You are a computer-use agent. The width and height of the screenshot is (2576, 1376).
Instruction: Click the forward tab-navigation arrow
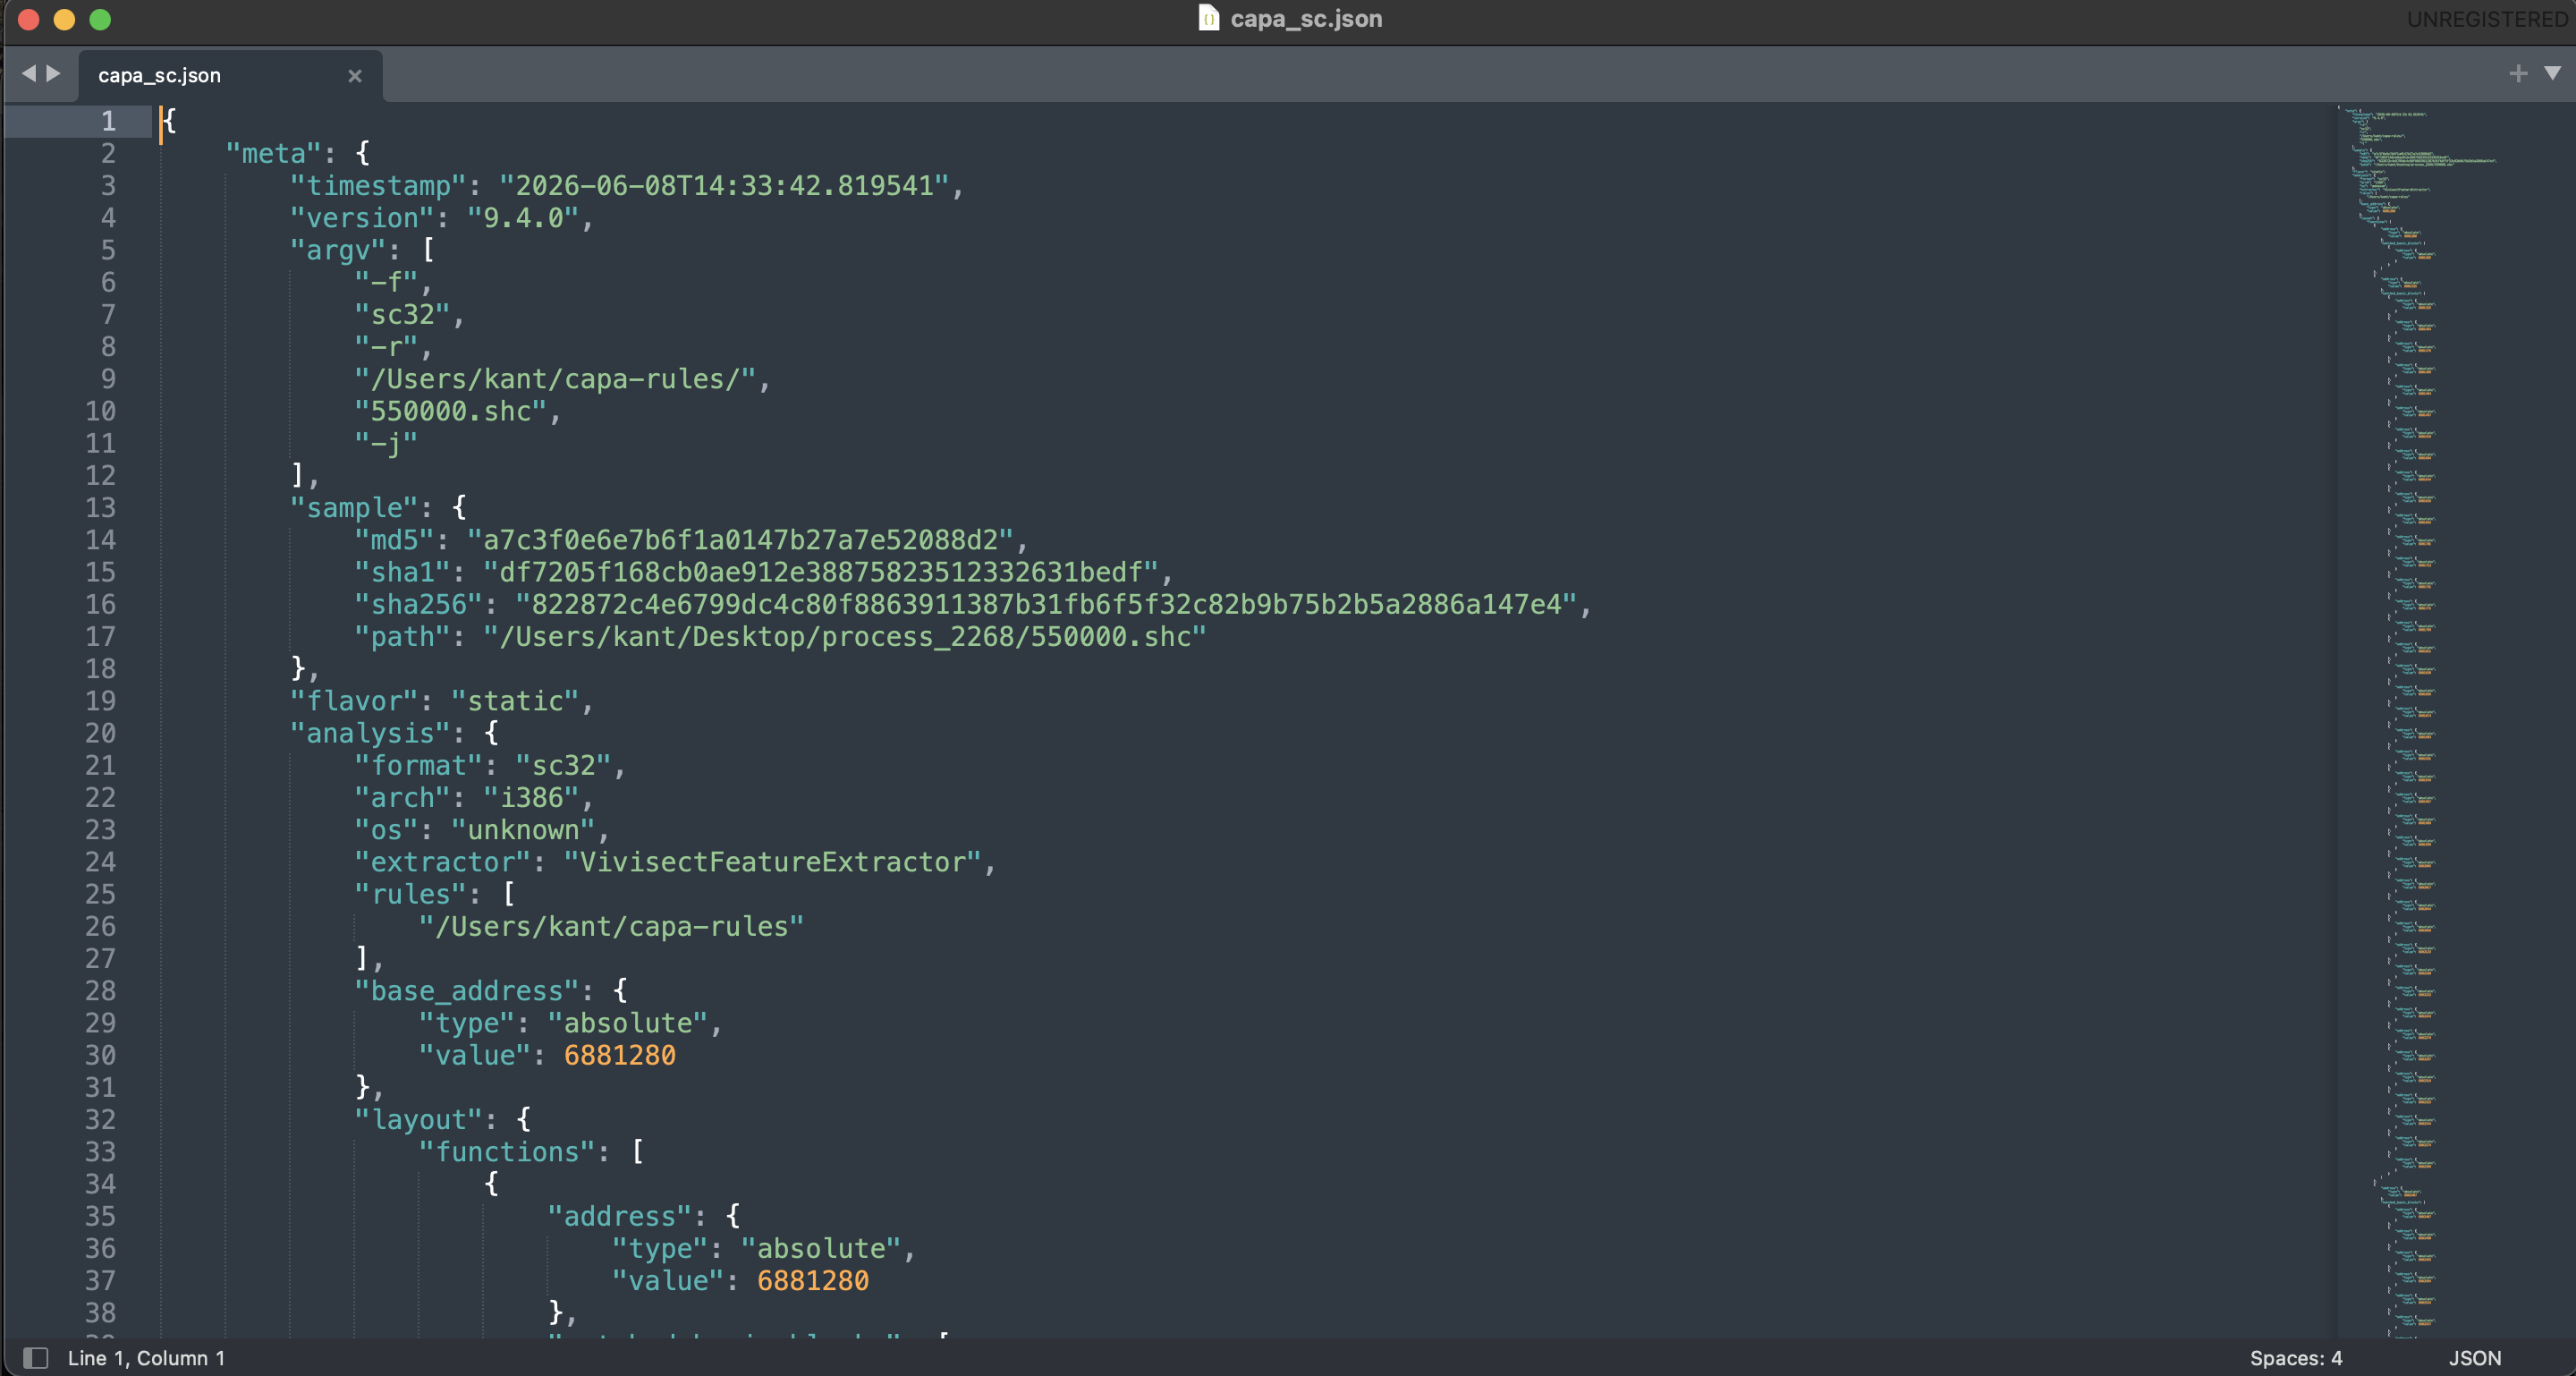pyautogui.click(x=54, y=74)
